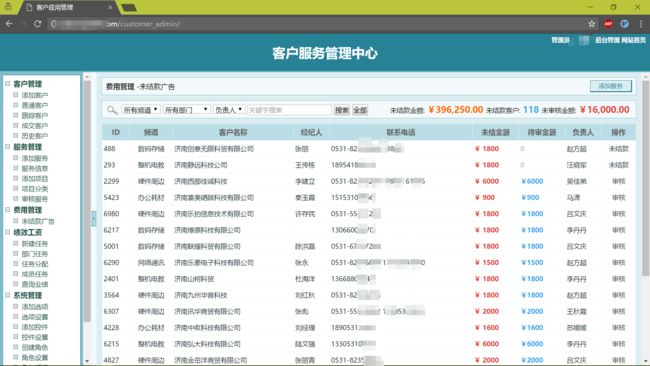Click the magnifier icon in the filter bar
Image resolution: width=650 pixels, height=366 pixels.
(112, 110)
